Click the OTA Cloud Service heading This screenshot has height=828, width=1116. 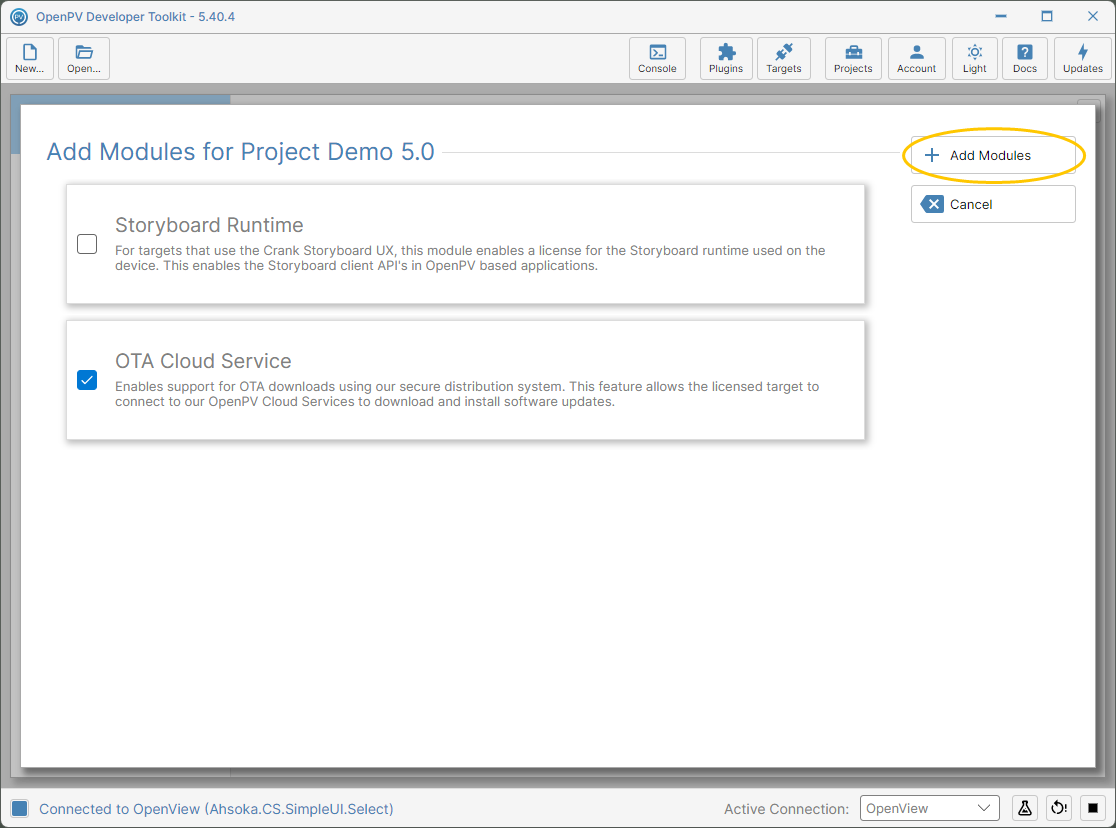[x=203, y=361]
